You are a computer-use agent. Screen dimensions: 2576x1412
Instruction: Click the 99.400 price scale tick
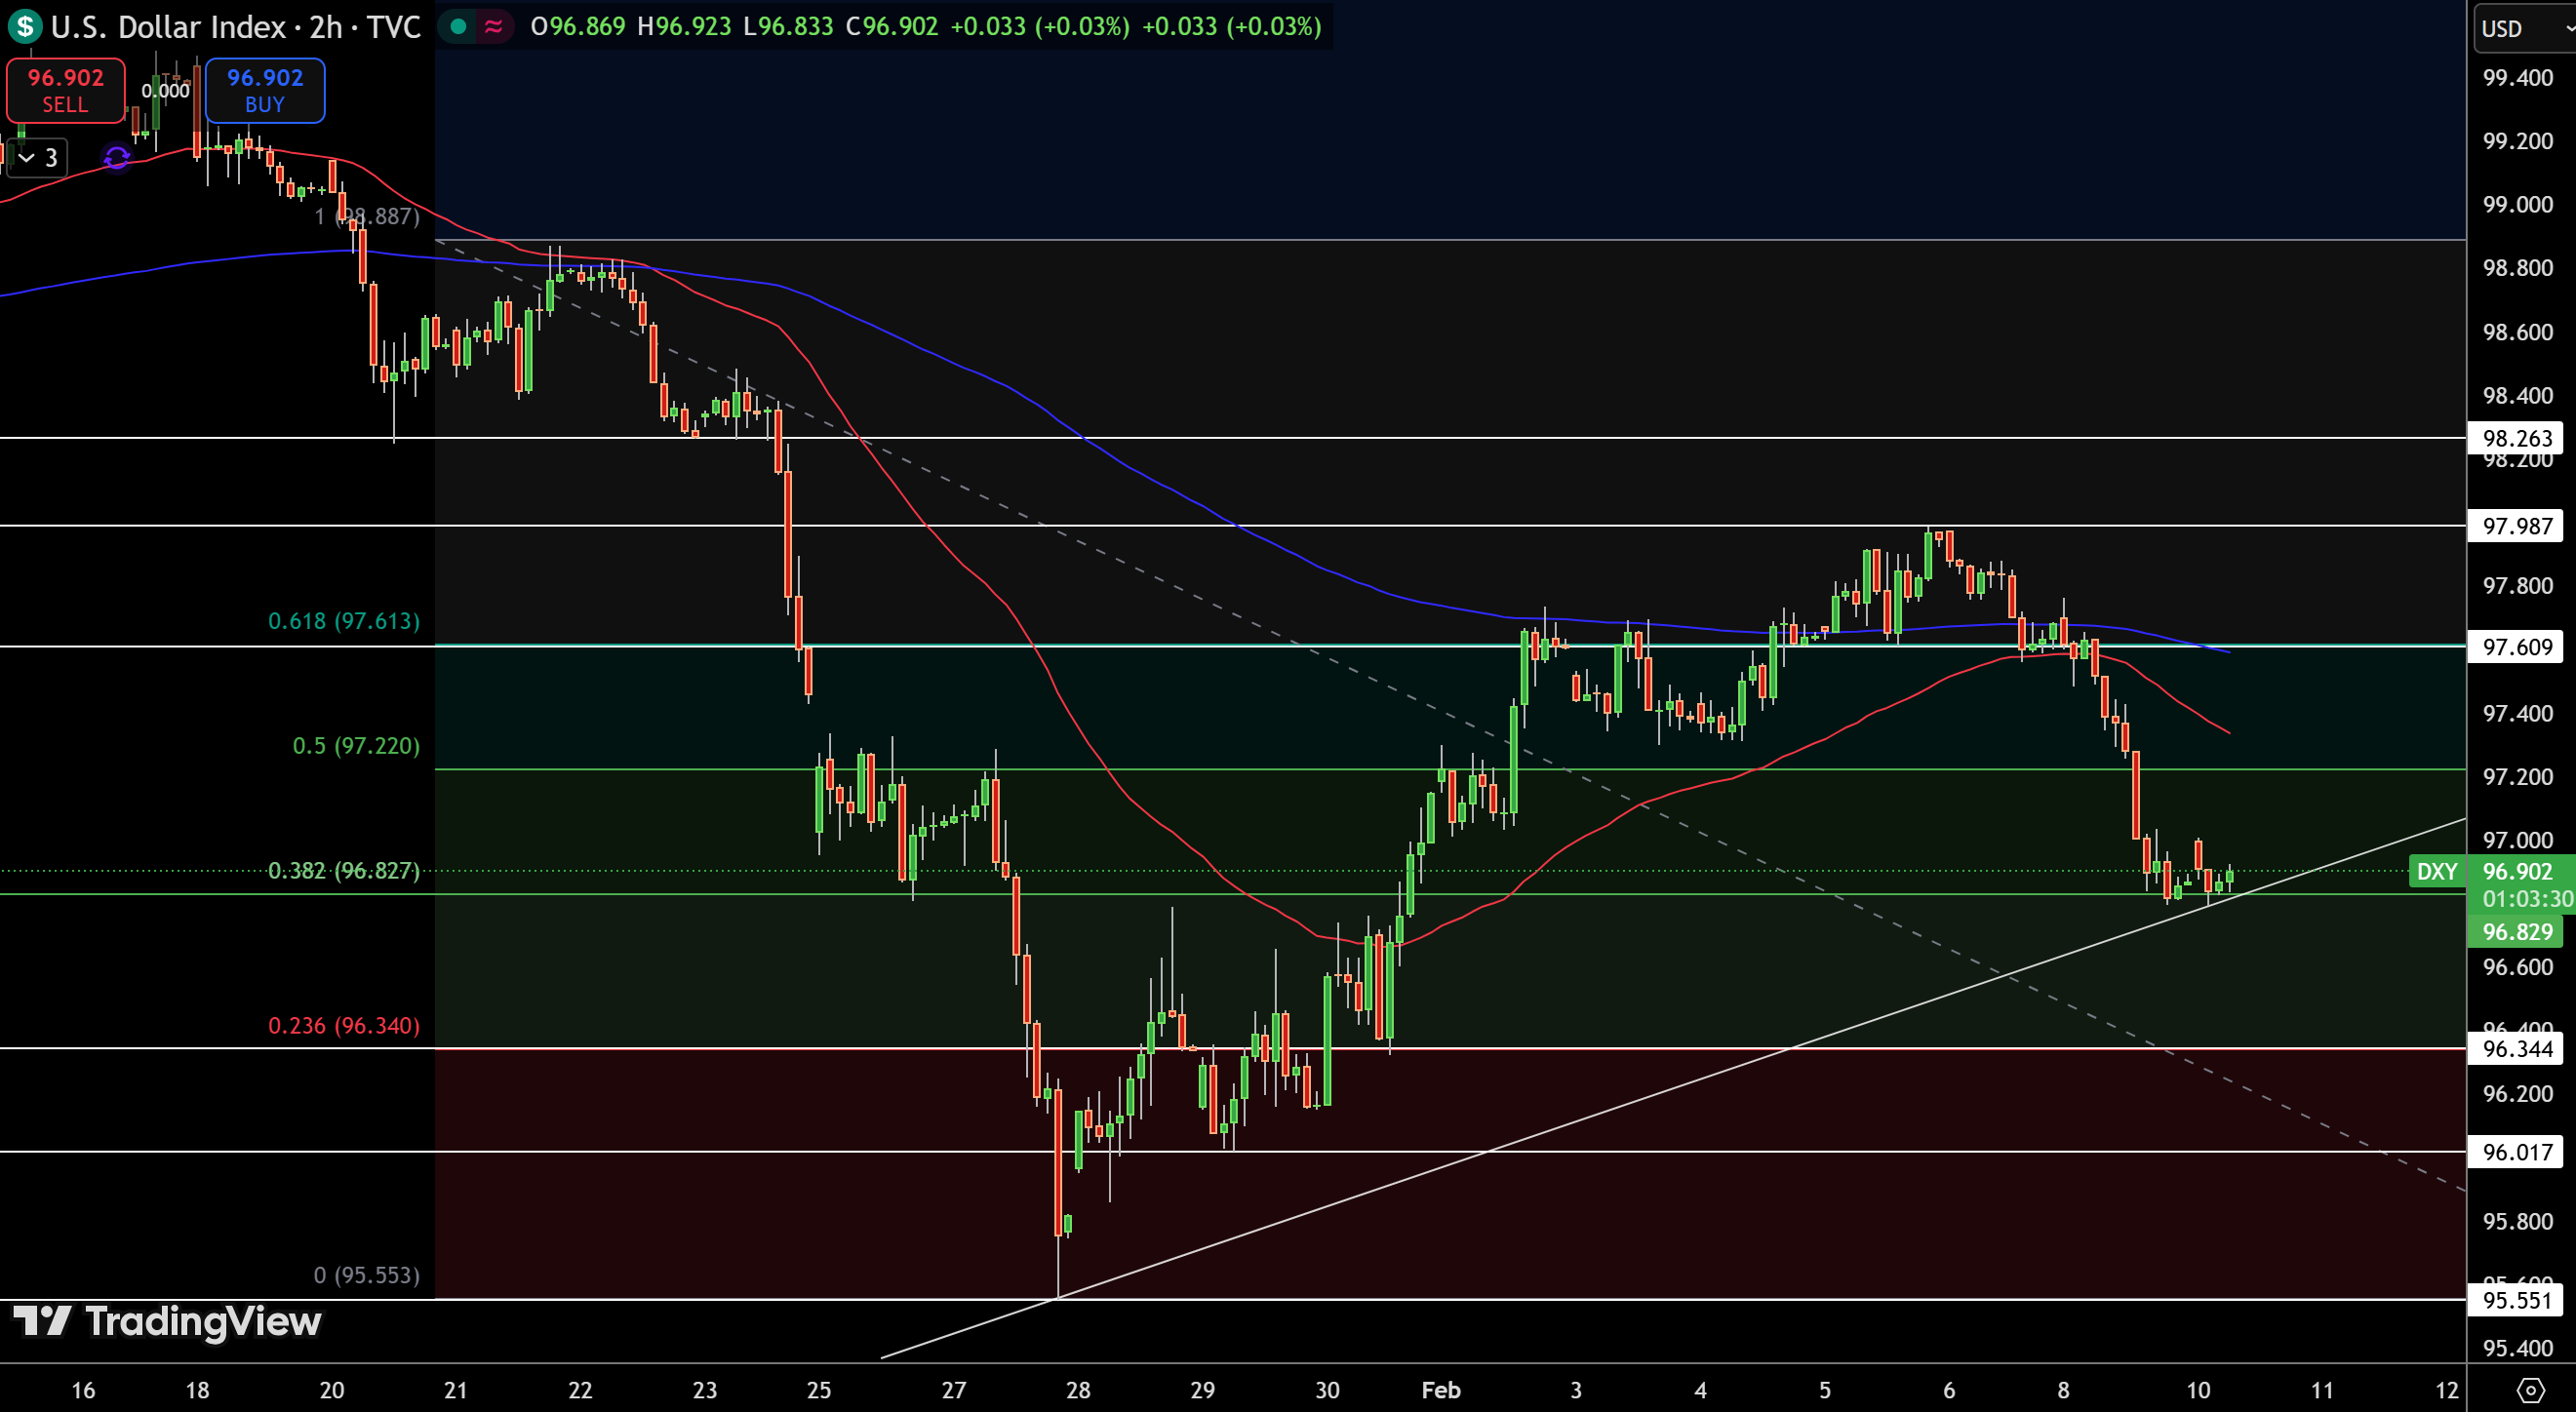(x=2518, y=78)
